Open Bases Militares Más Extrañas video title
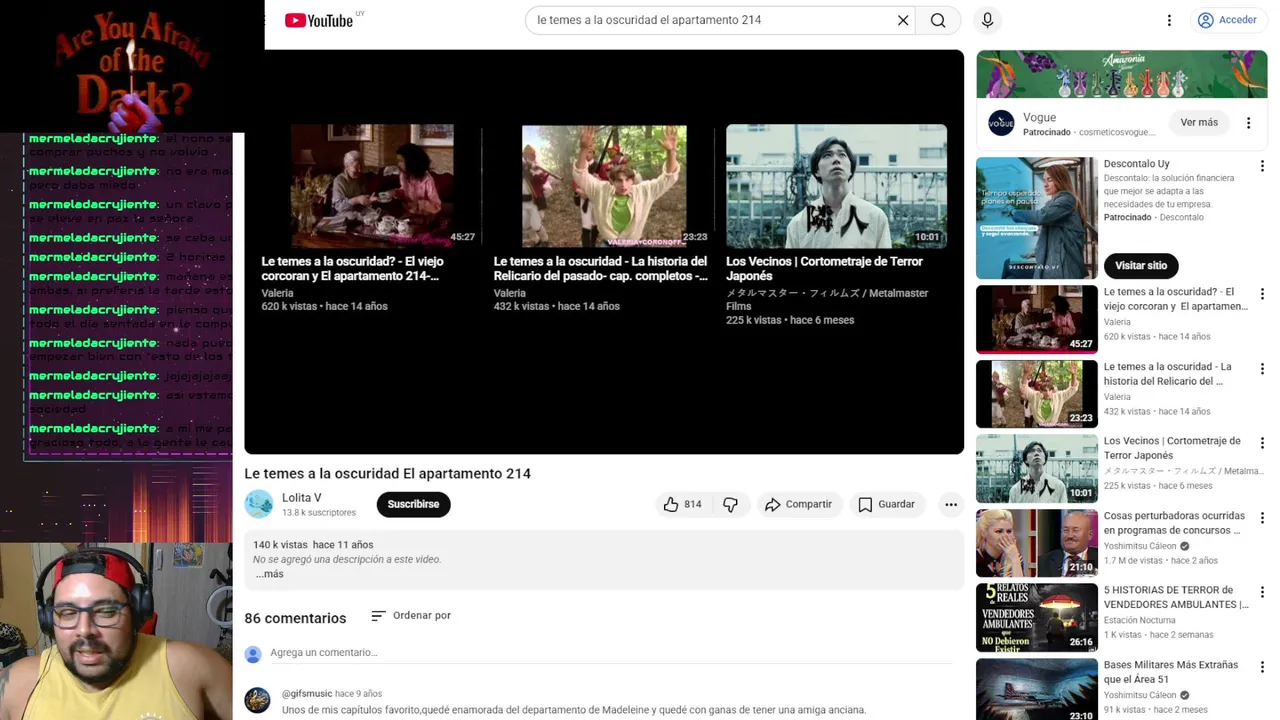 click(1171, 672)
